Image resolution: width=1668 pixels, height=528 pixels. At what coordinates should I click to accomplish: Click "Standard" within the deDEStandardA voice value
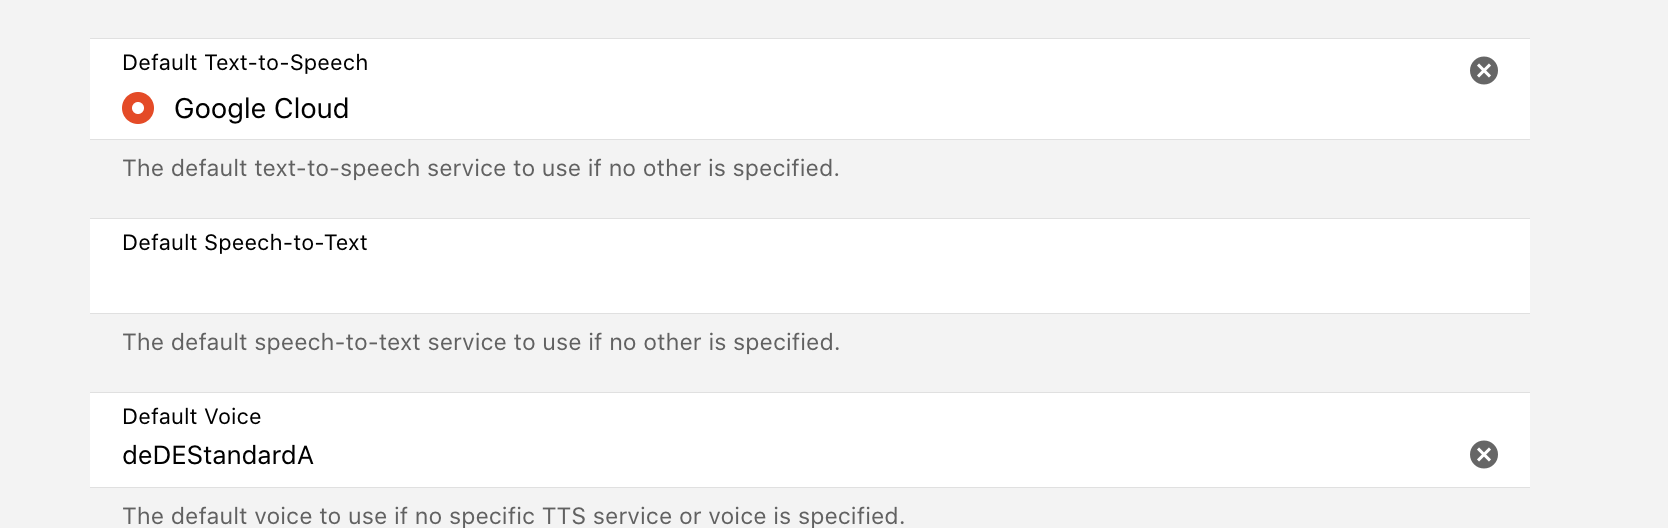pyautogui.click(x=230, y=456)
